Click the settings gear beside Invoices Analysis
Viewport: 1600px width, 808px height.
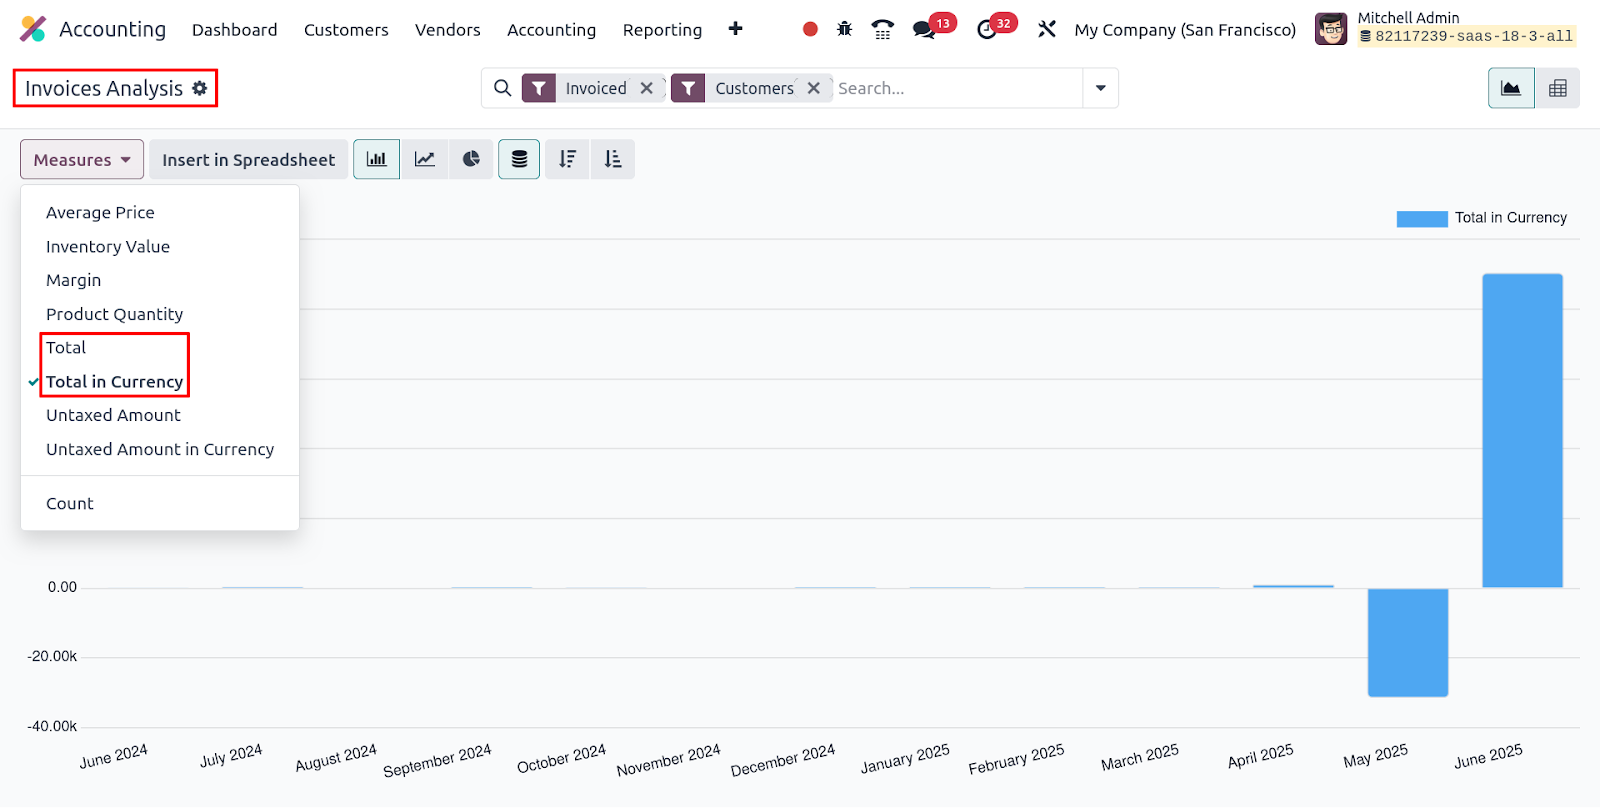(200, 88)
